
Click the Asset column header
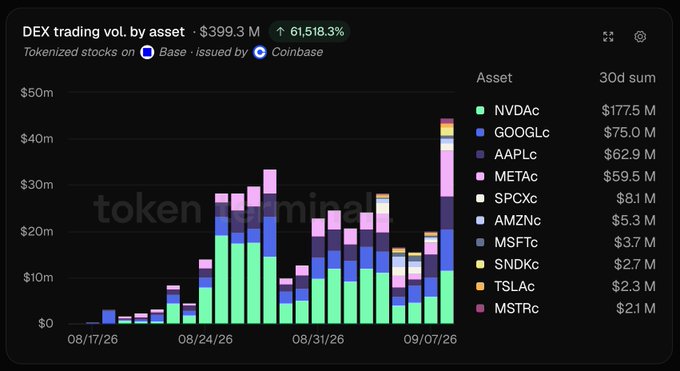[x=494, y=78]
